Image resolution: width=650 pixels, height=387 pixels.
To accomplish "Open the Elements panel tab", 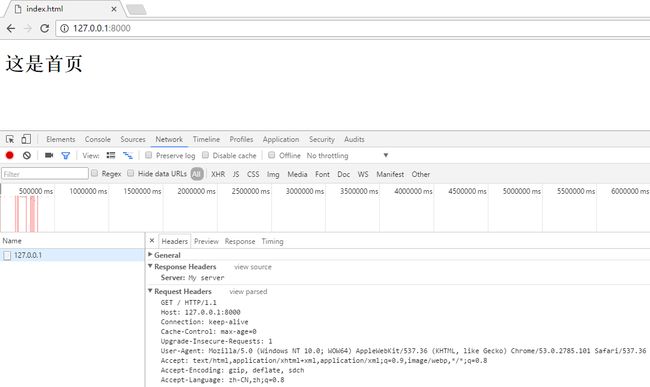I will 61,139.
